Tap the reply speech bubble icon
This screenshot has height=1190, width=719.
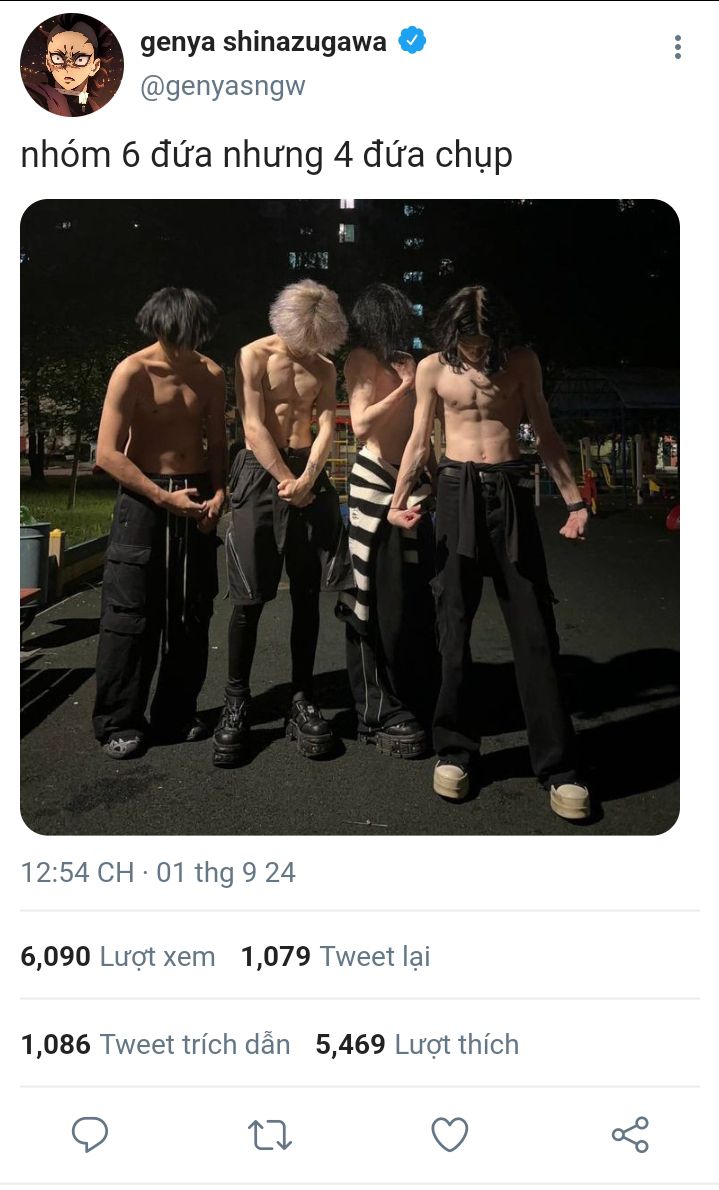(x=90, y=1135)
